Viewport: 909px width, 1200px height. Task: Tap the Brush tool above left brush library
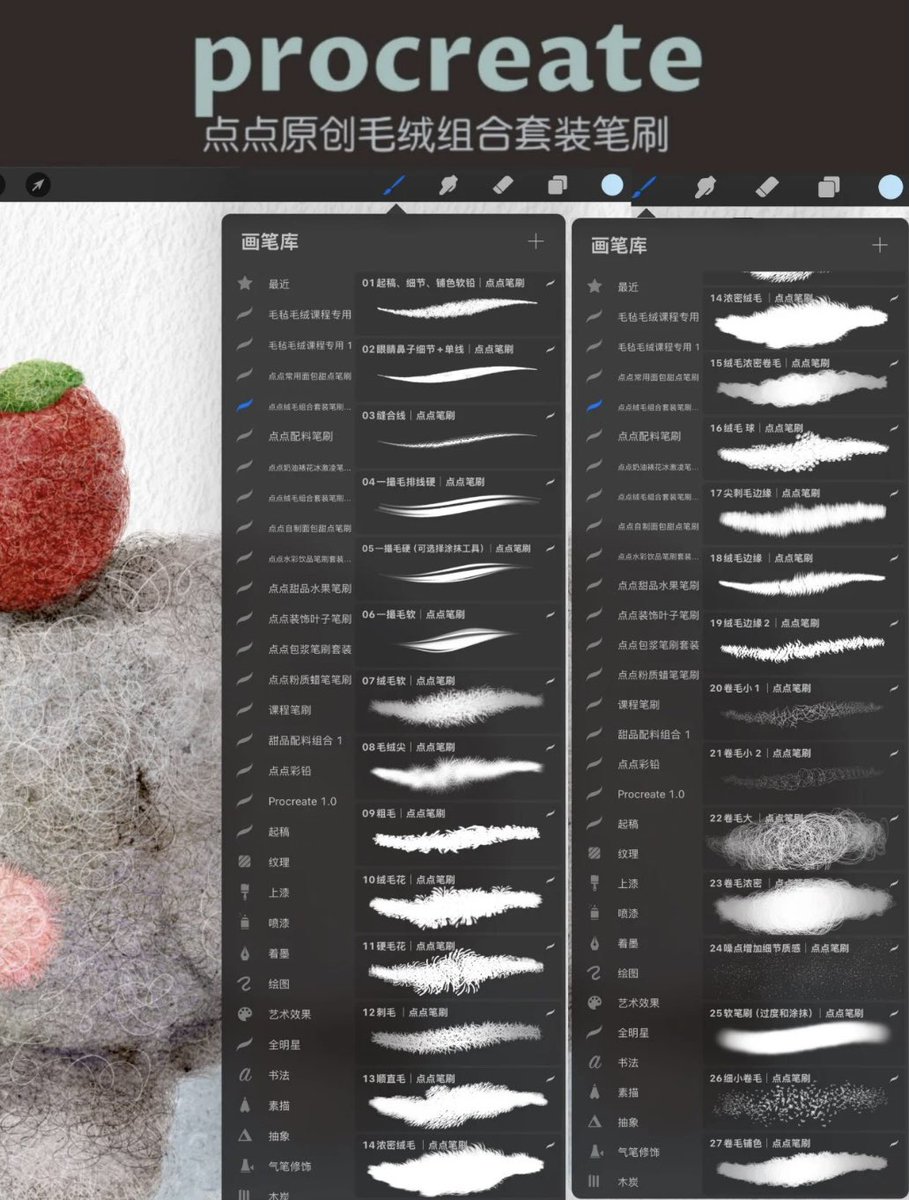click(x=396, y=185)
